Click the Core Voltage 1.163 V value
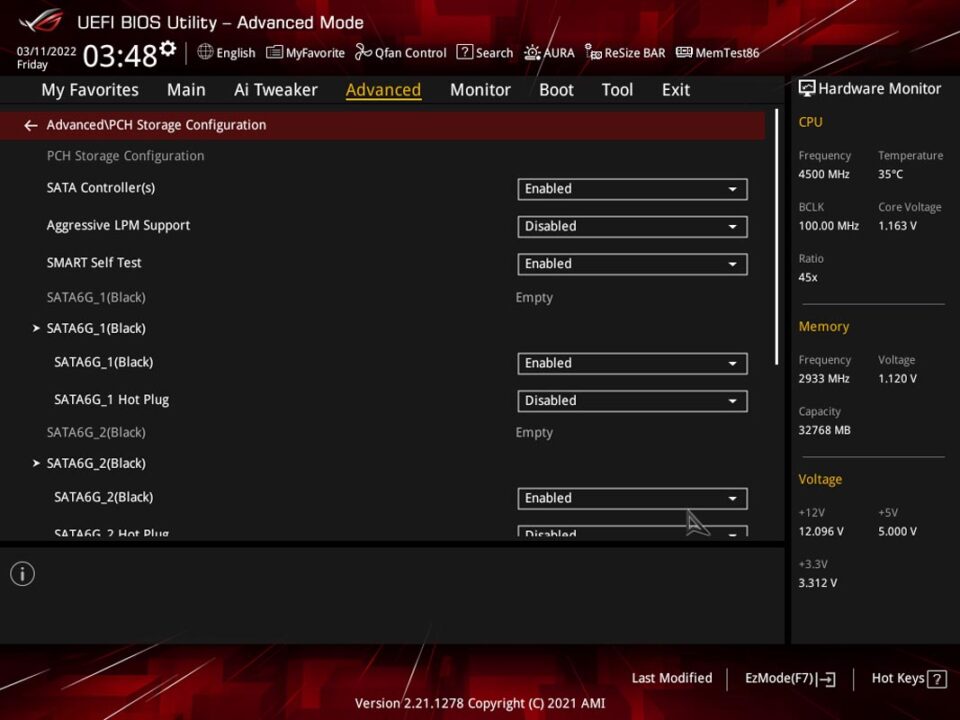The image size is (960, 720). click(x=898, y=226)
